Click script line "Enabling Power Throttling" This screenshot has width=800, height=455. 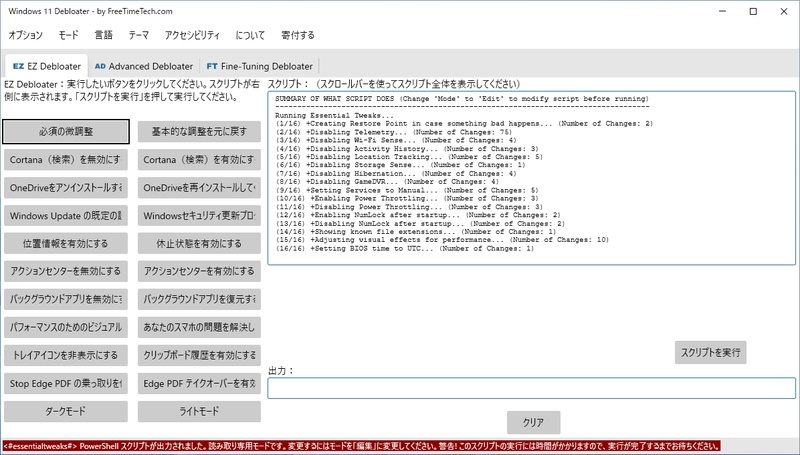click(407, 198)
